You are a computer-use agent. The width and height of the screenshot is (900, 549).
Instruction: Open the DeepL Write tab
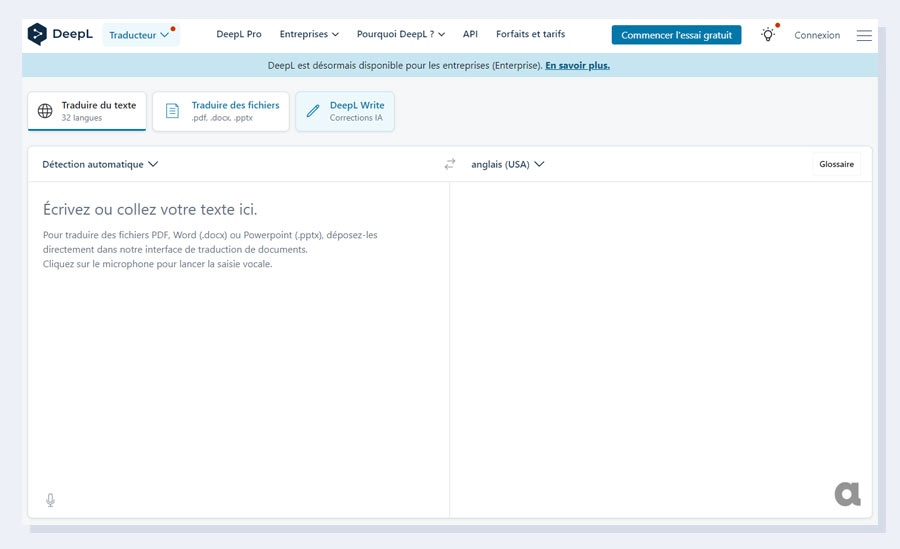click(345, 111)
